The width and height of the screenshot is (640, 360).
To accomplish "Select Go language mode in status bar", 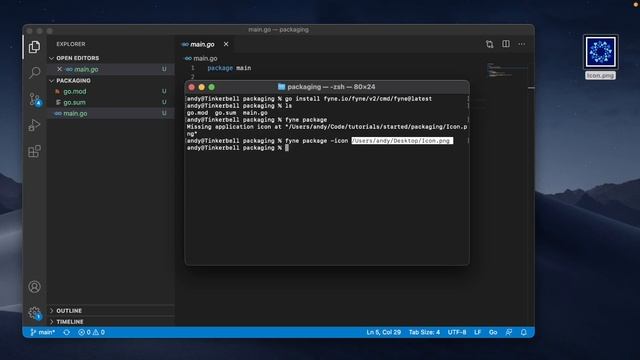I will pyautogui.click(x=493, y=332).
